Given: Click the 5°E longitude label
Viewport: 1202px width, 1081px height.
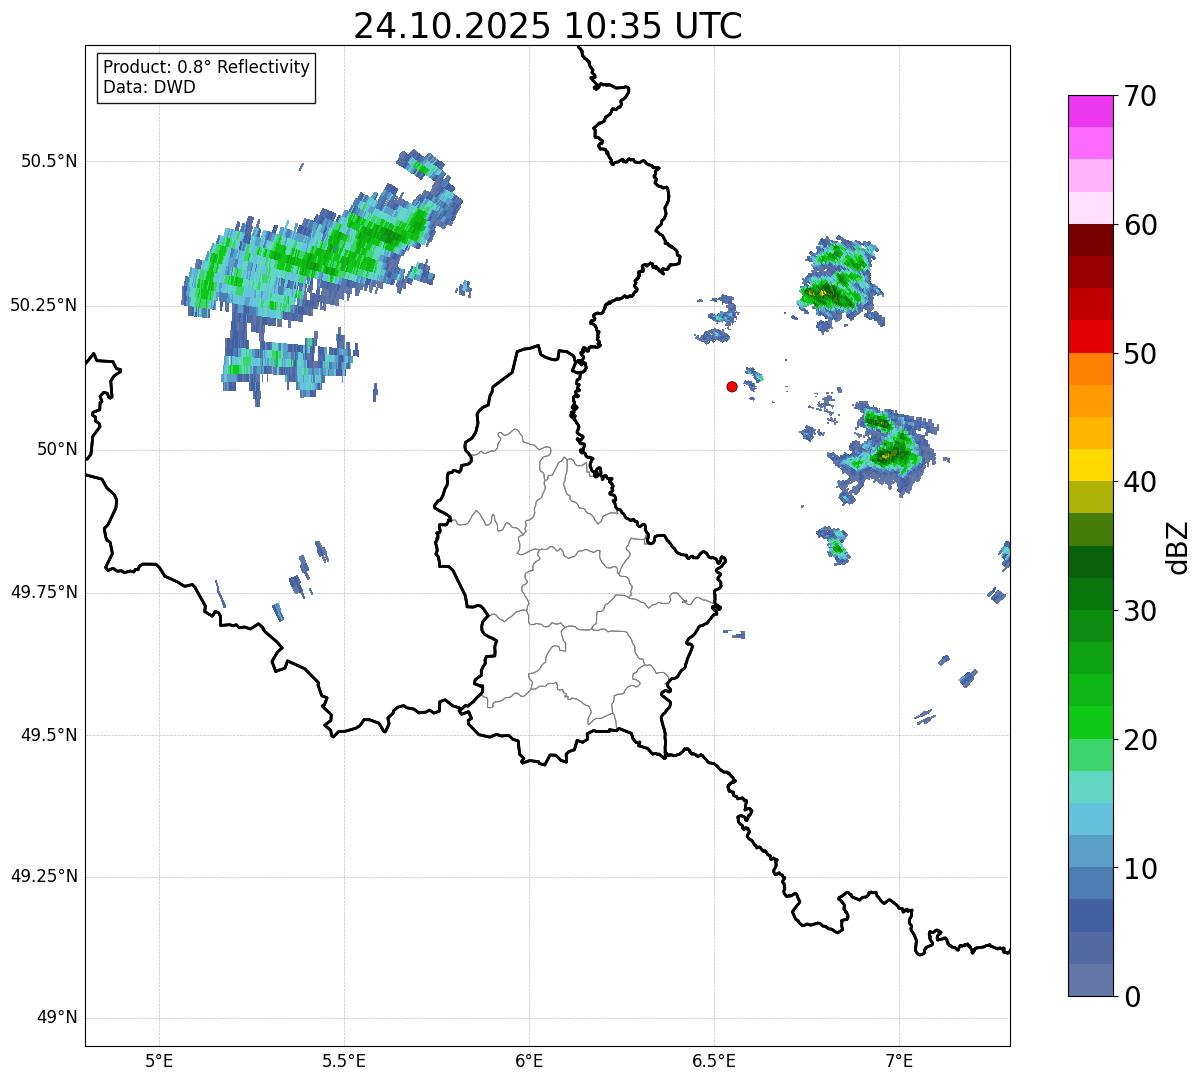Looking at the screenshot, I should click(x=159, y=1060).
